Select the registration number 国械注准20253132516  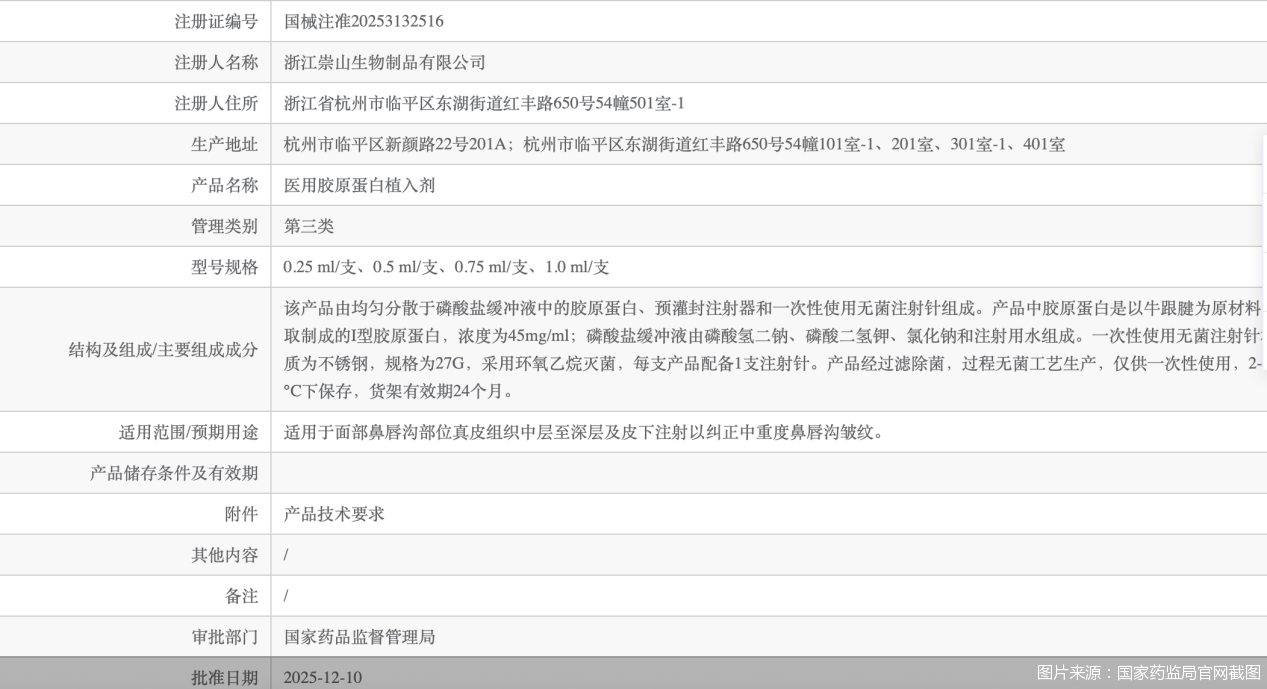pos(365,21)
